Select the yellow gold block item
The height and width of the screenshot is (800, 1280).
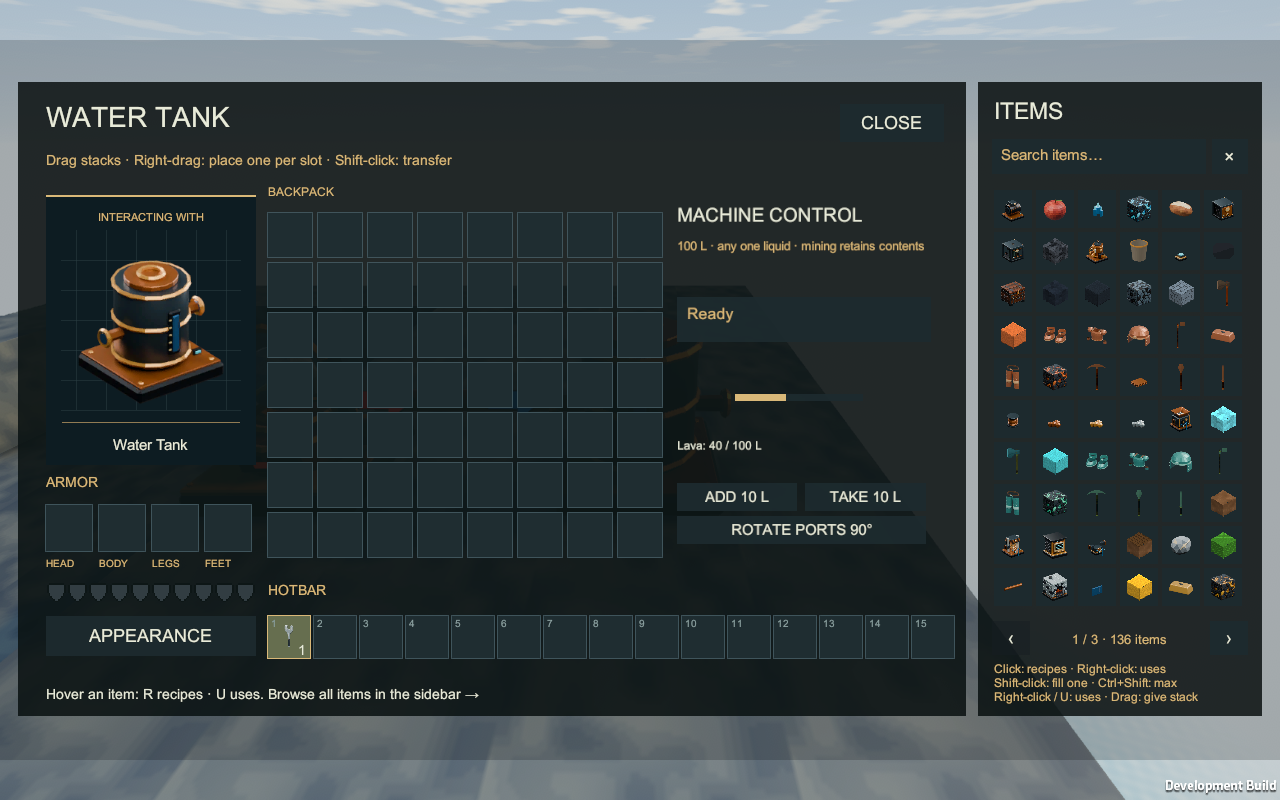tap(1139, 587)
